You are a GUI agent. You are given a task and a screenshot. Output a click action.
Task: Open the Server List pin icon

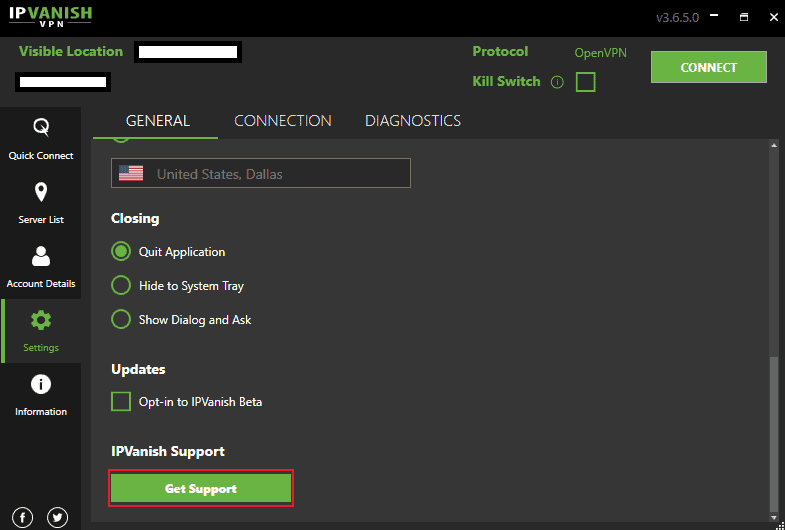(x=41, y=192)
